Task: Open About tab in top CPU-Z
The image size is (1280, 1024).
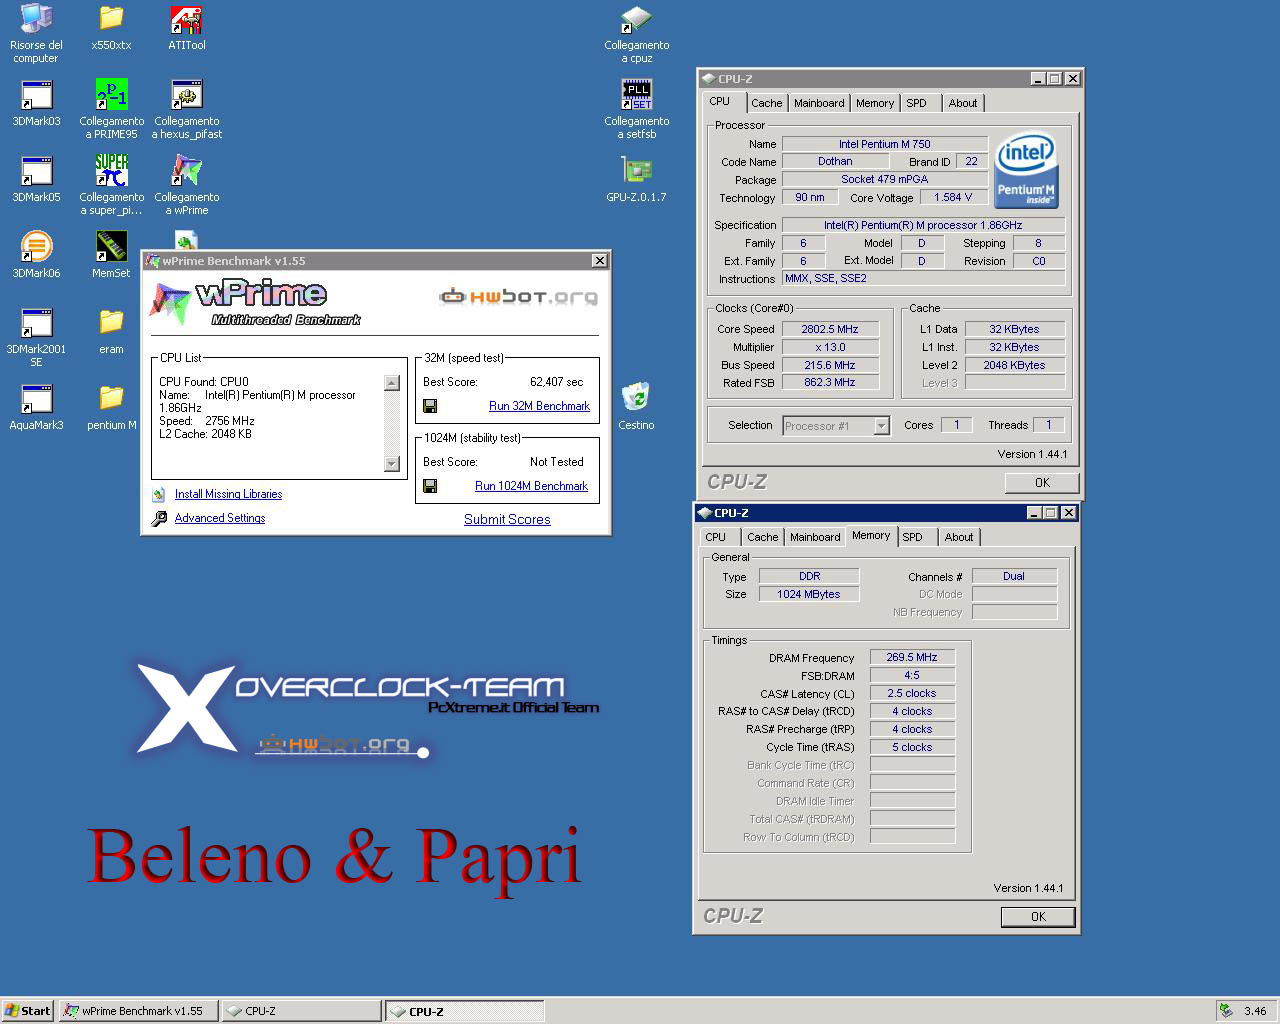Action: [x=963, y=103]
